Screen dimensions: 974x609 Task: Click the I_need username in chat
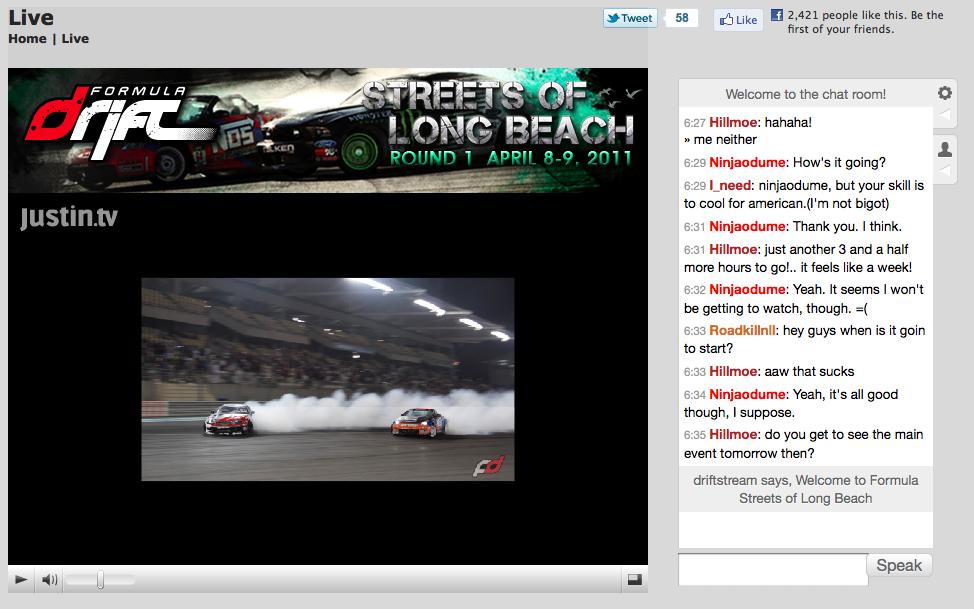tap(731, 186)
